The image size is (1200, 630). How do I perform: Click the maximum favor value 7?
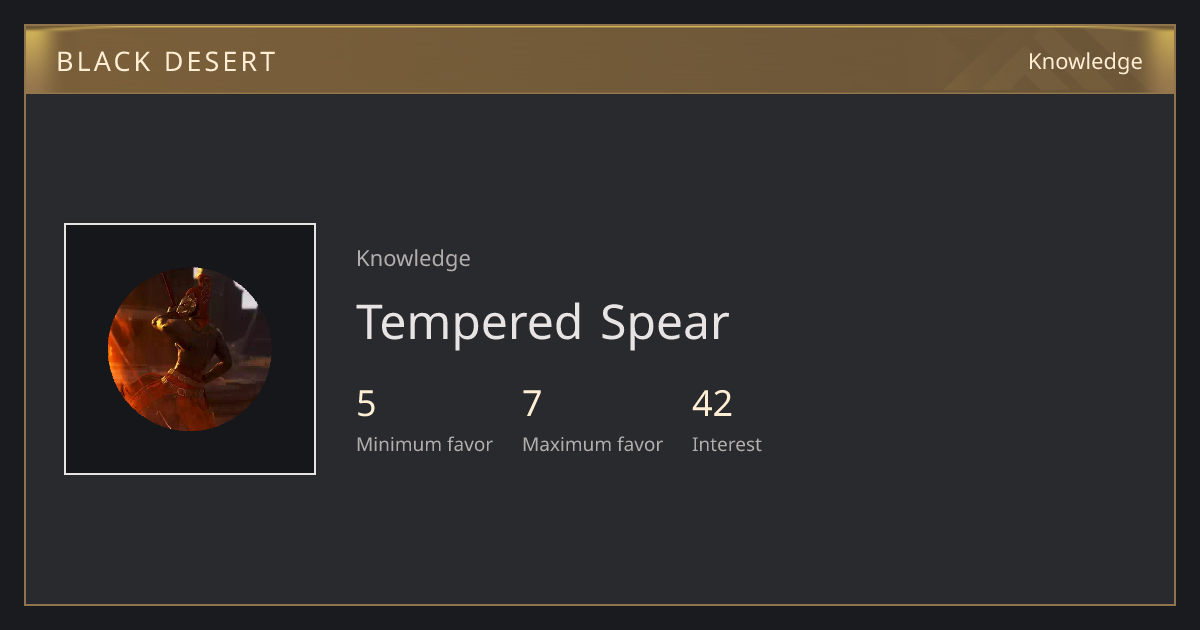pyautogui.click(x=532, y=404)
